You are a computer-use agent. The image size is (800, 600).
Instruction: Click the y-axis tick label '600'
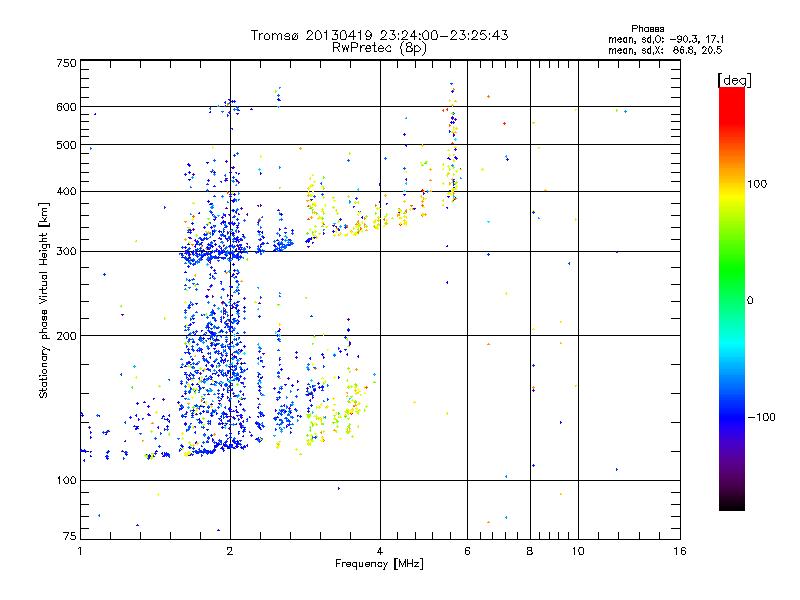[x=66, y=107]
